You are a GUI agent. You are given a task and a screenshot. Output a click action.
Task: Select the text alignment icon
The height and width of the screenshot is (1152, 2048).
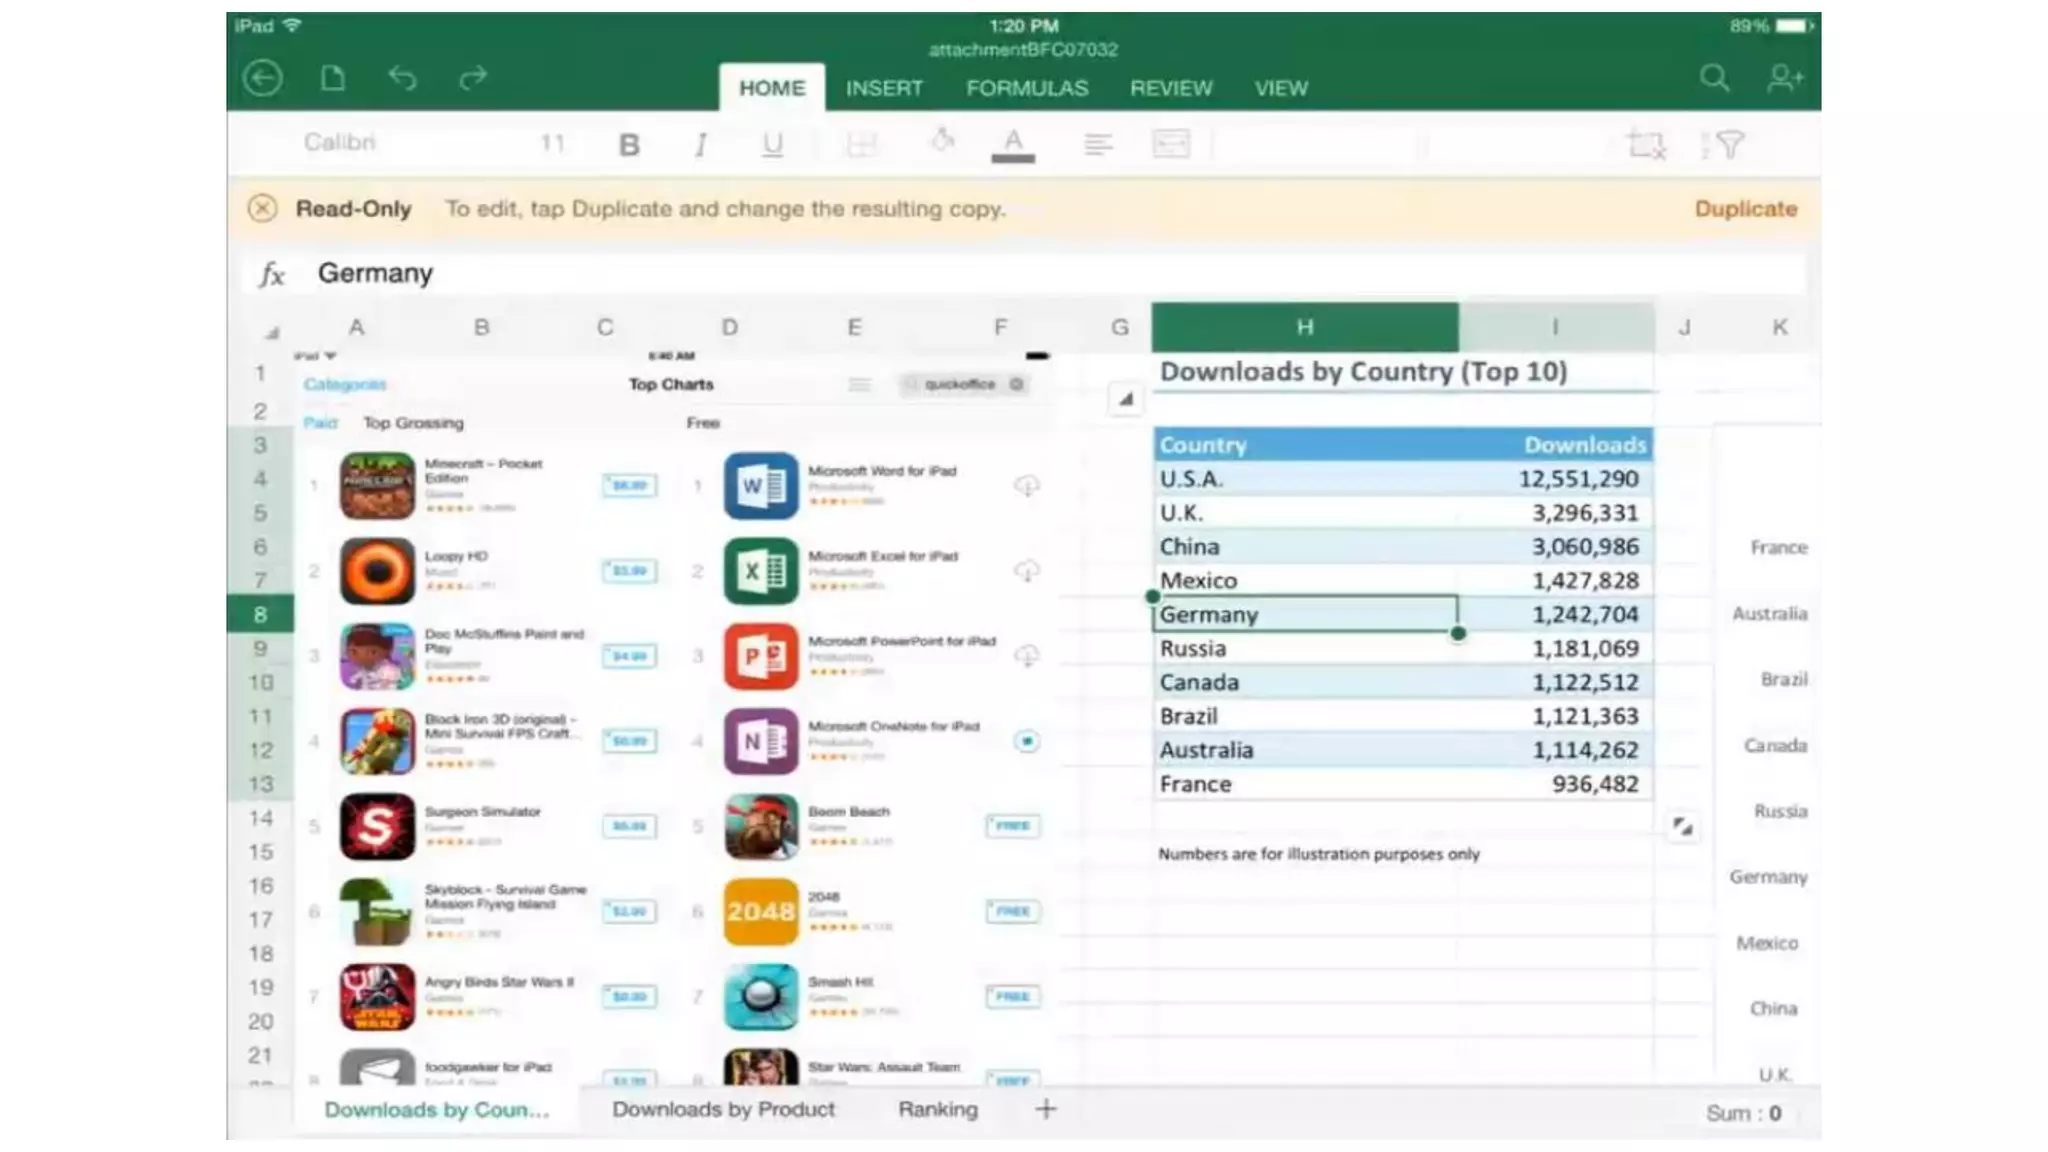tap(1097, 145)
